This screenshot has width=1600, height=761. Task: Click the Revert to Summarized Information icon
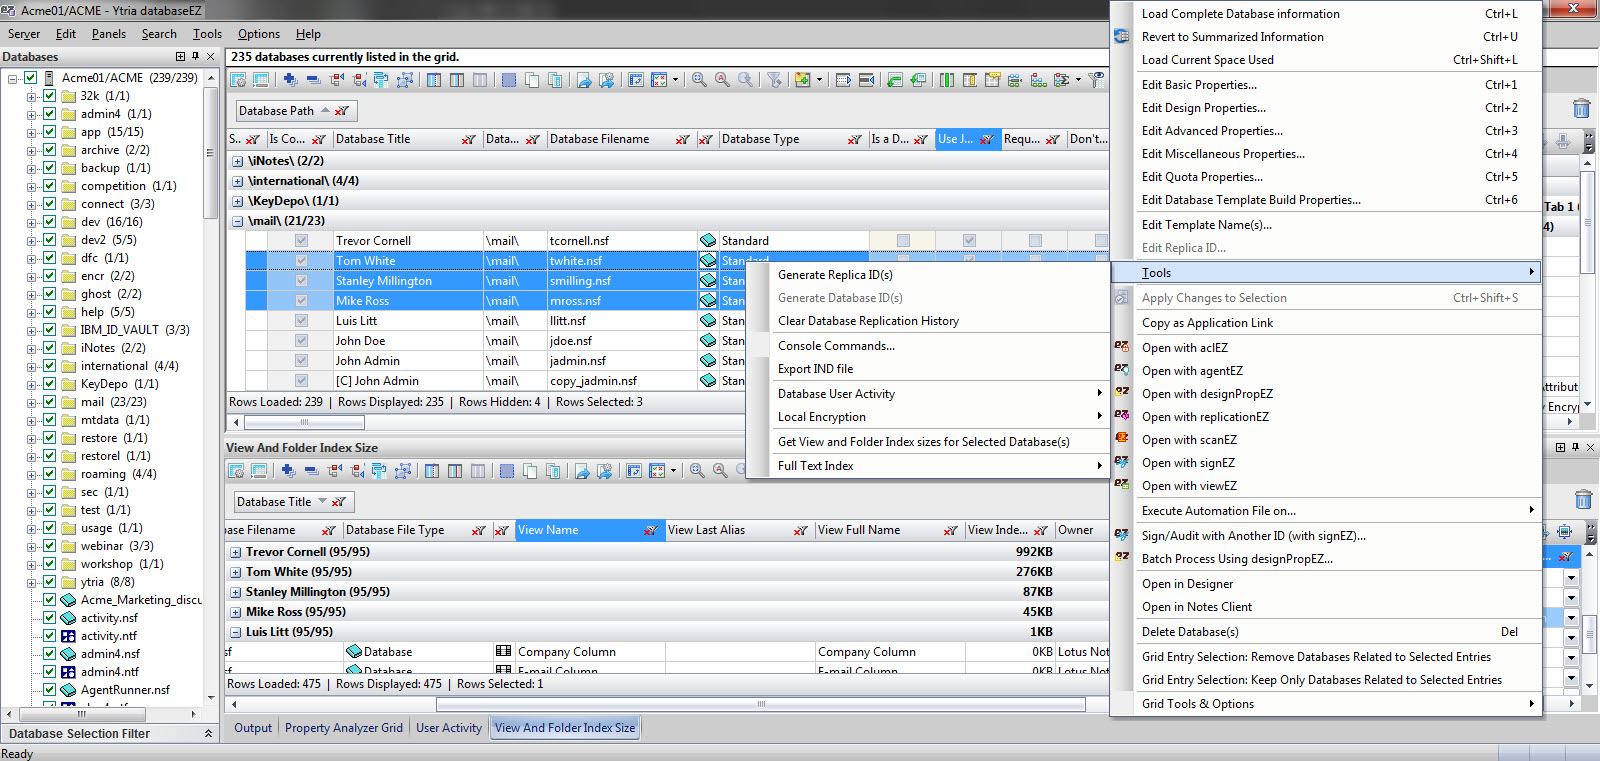1122,36
